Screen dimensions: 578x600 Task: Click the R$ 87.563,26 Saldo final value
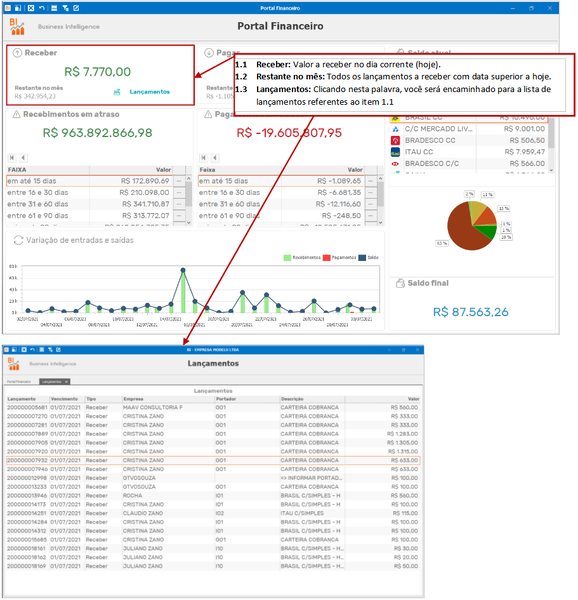pyautogui.click(x=471, y=312)
